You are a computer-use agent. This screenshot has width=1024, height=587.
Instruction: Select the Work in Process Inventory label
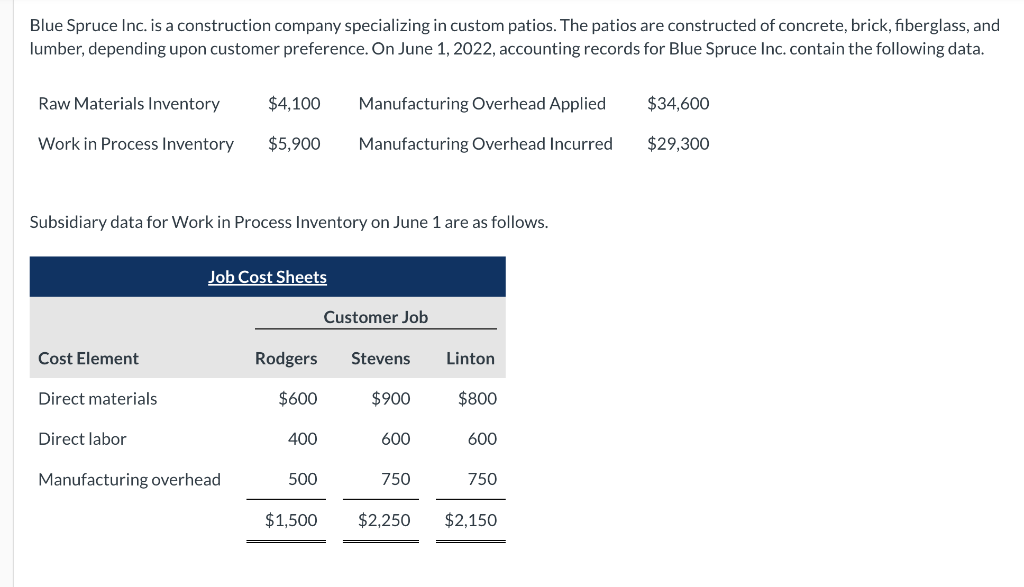coord(136,144)
